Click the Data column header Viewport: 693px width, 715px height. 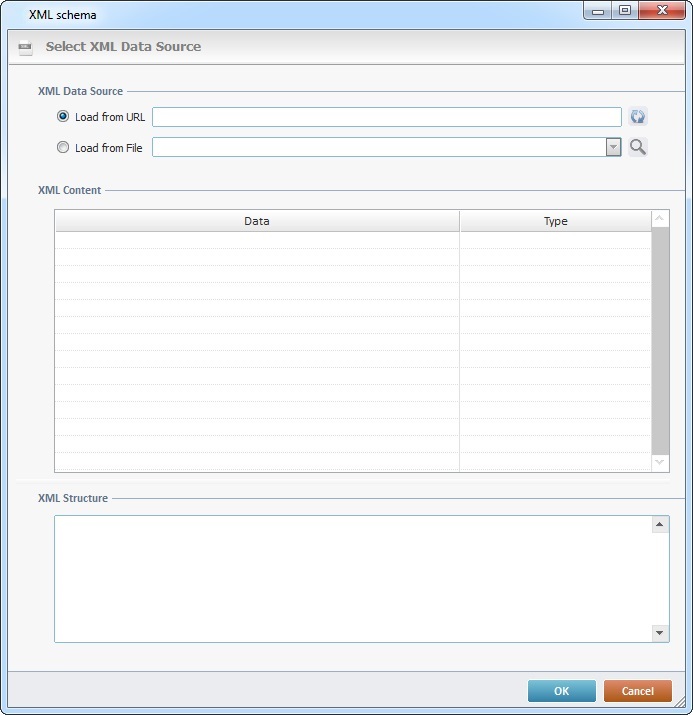[x=257, y=221]
